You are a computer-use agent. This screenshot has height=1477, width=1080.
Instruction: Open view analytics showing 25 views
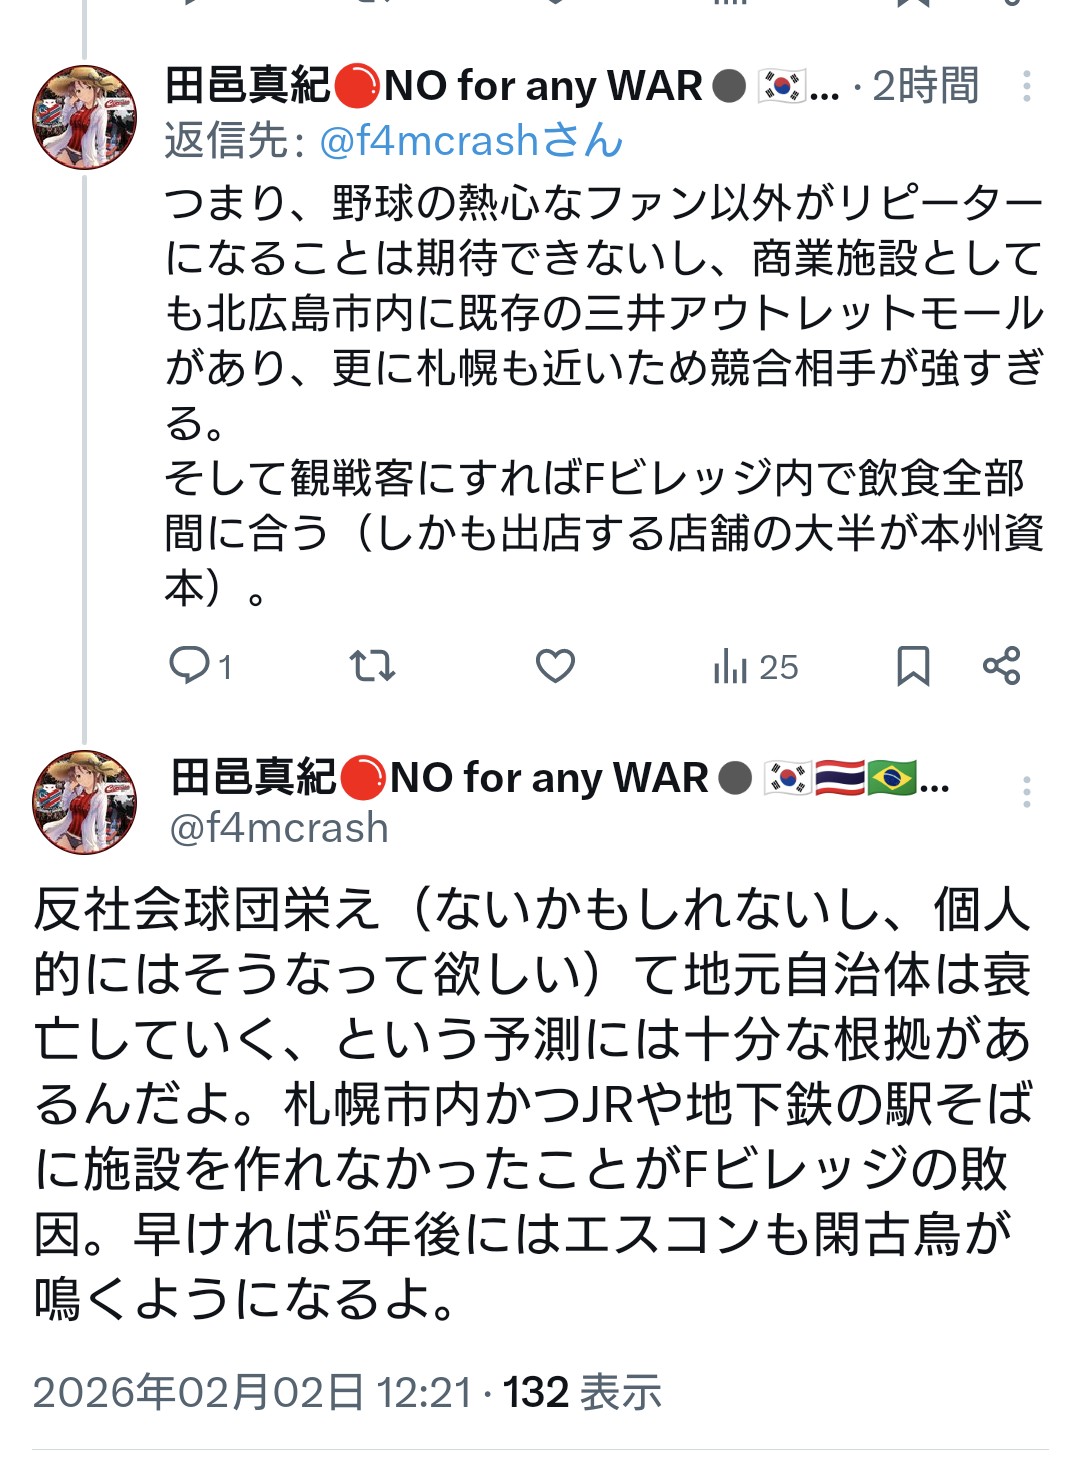[x=755, y=666]
